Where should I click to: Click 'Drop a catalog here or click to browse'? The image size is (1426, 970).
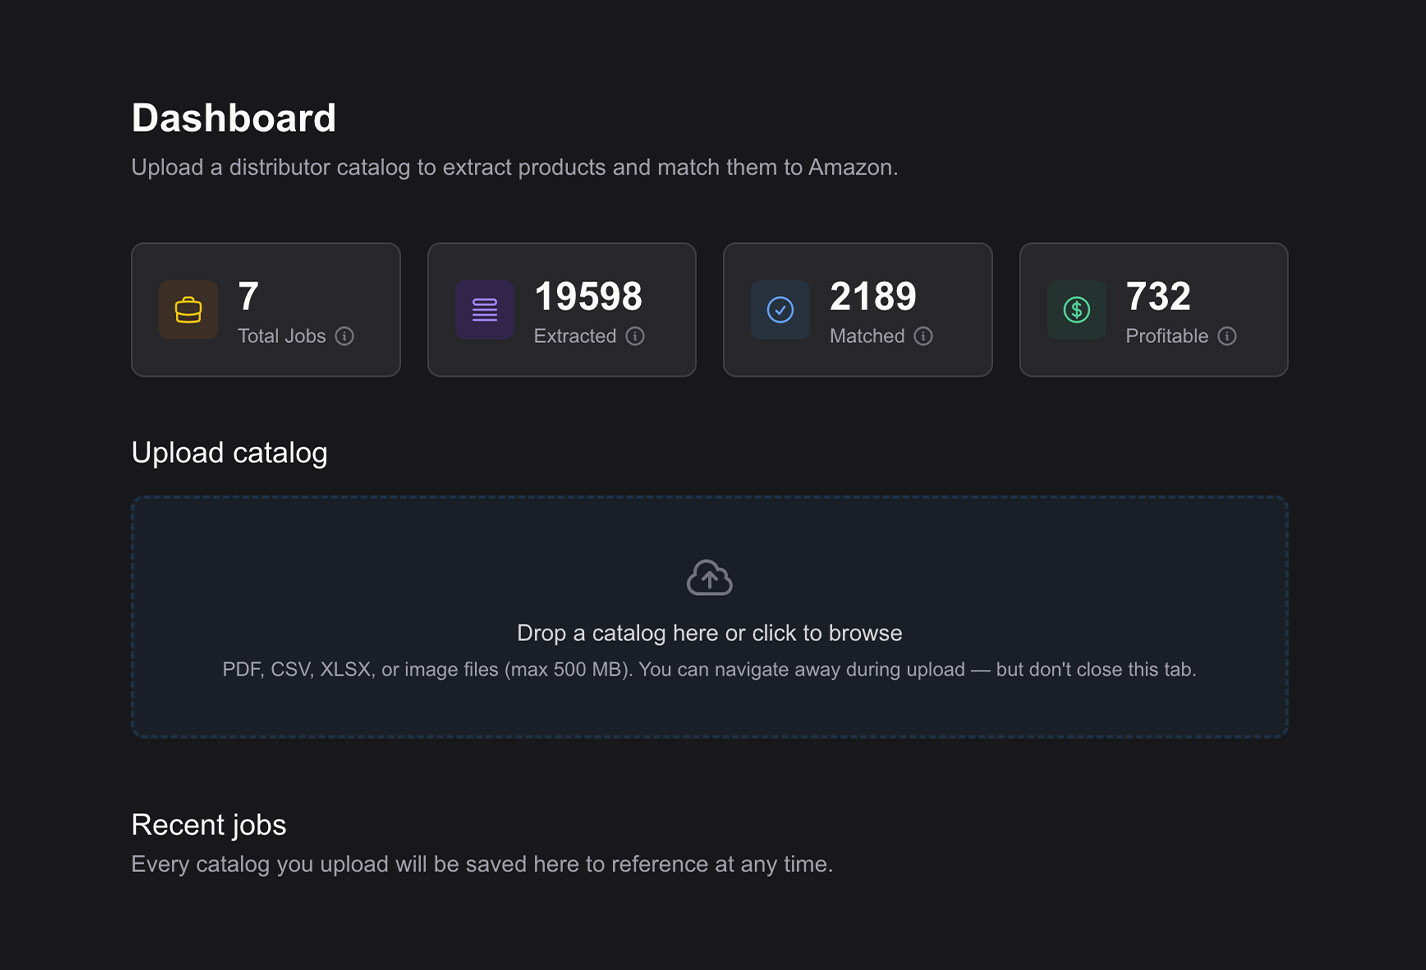(709, 633)
